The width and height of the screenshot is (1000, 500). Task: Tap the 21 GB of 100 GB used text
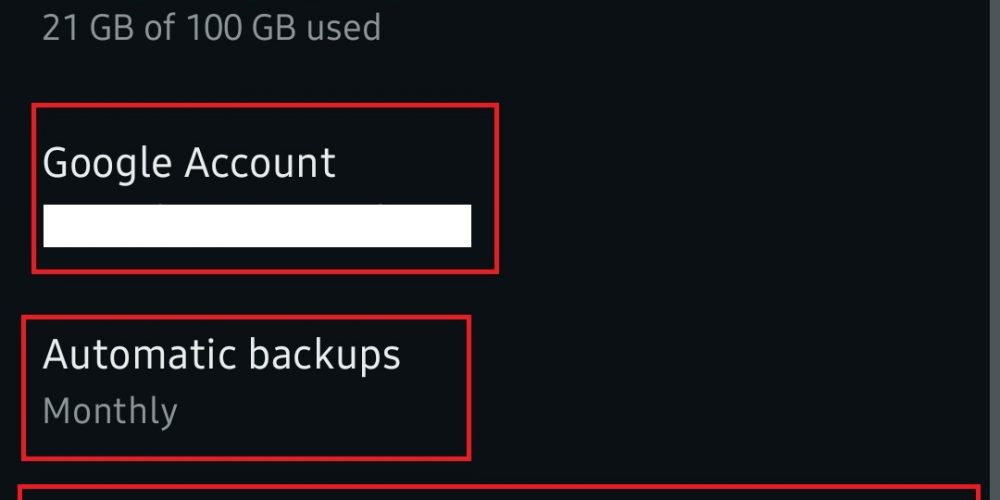pyautogui.click(x=211, y=27)
